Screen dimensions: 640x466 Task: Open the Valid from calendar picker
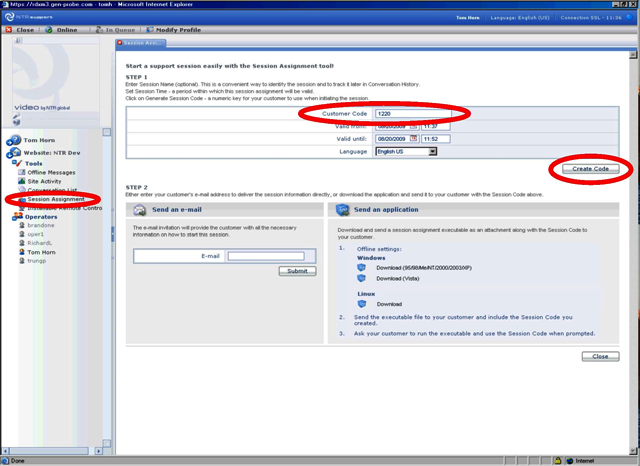tap(414, 126)
